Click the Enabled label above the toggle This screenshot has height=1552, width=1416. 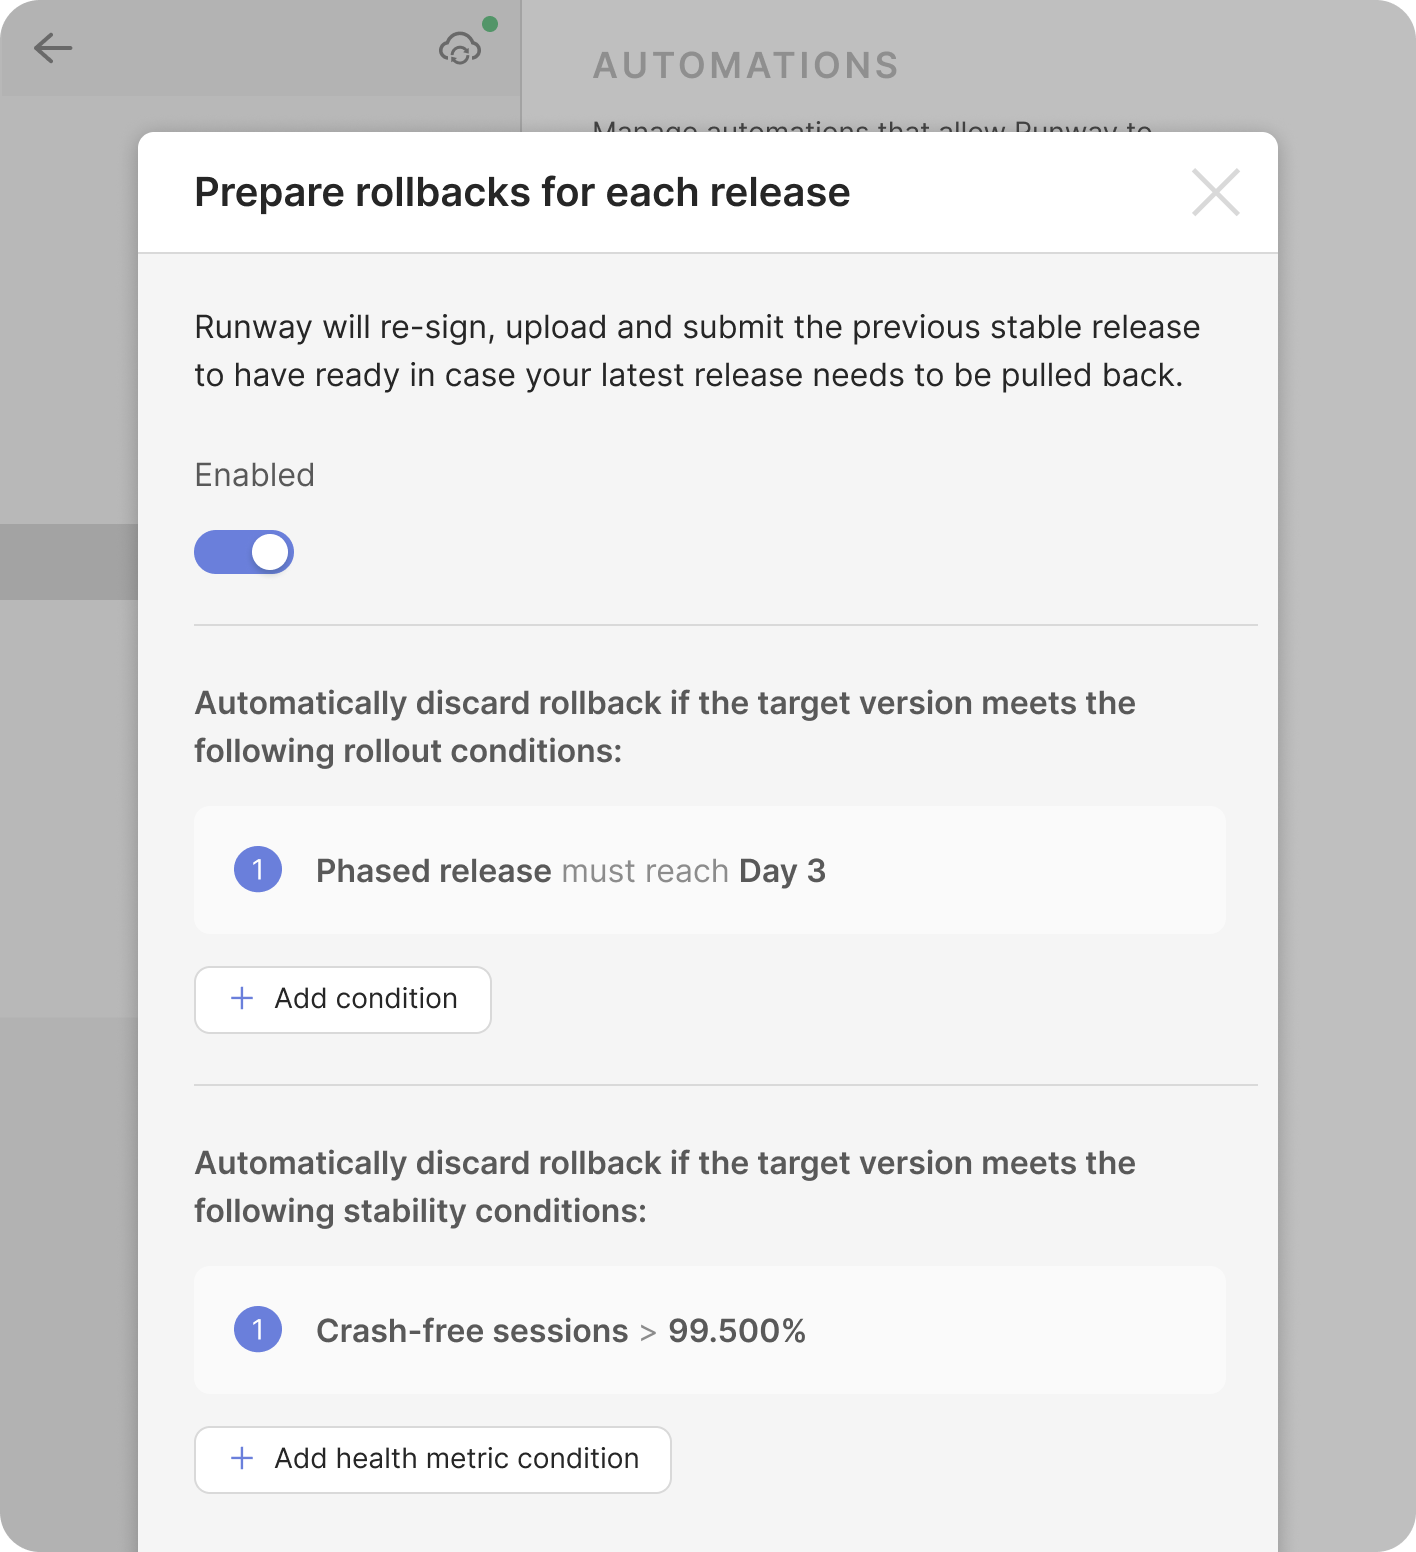click(x=254, y=475)
